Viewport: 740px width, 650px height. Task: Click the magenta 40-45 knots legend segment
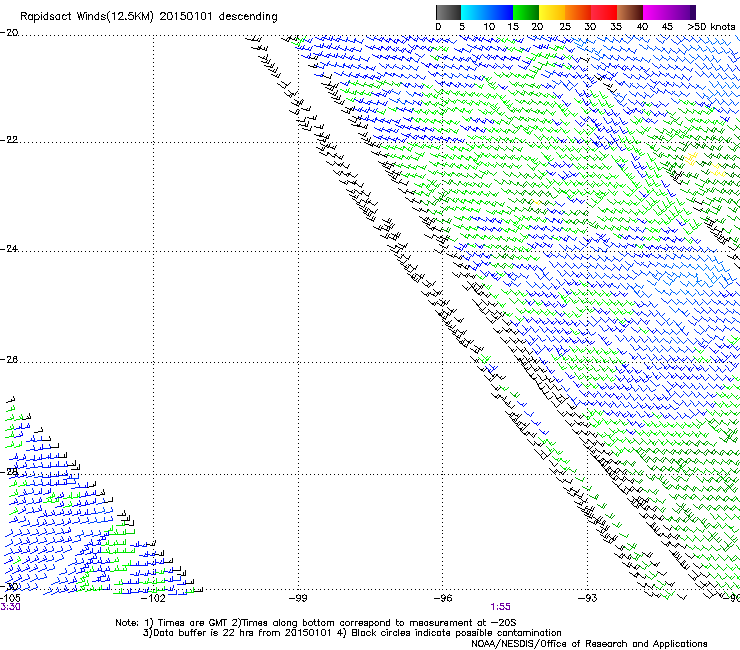pos(656,12)
